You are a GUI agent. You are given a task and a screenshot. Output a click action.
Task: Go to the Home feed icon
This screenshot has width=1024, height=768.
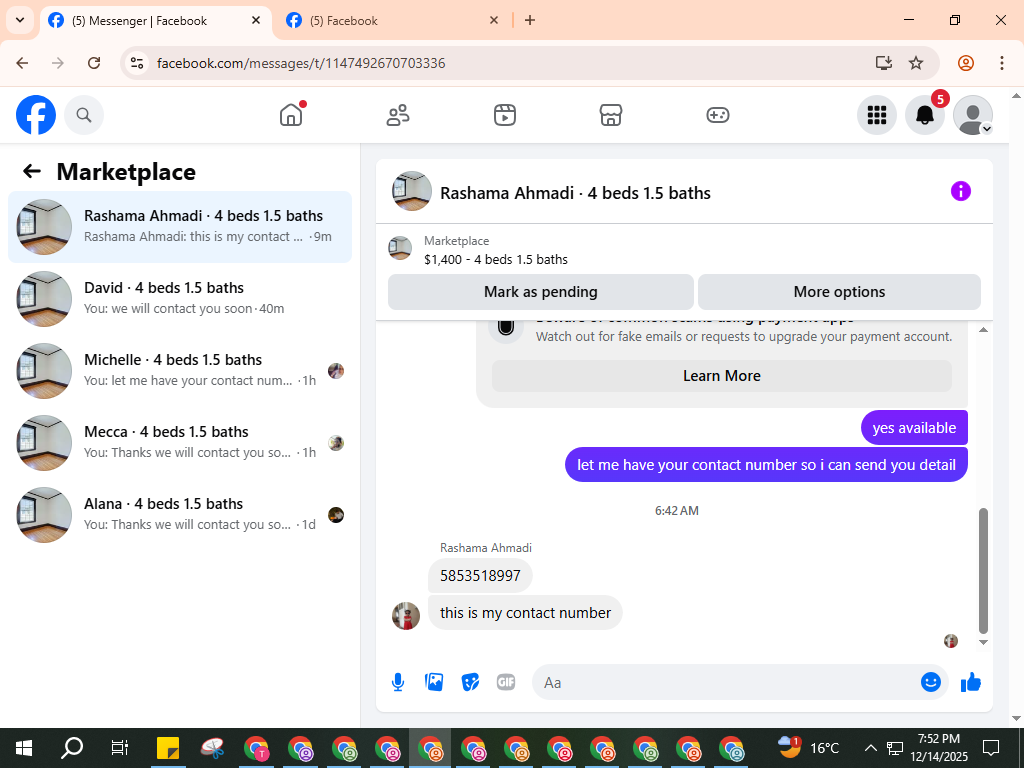[291, 115]
